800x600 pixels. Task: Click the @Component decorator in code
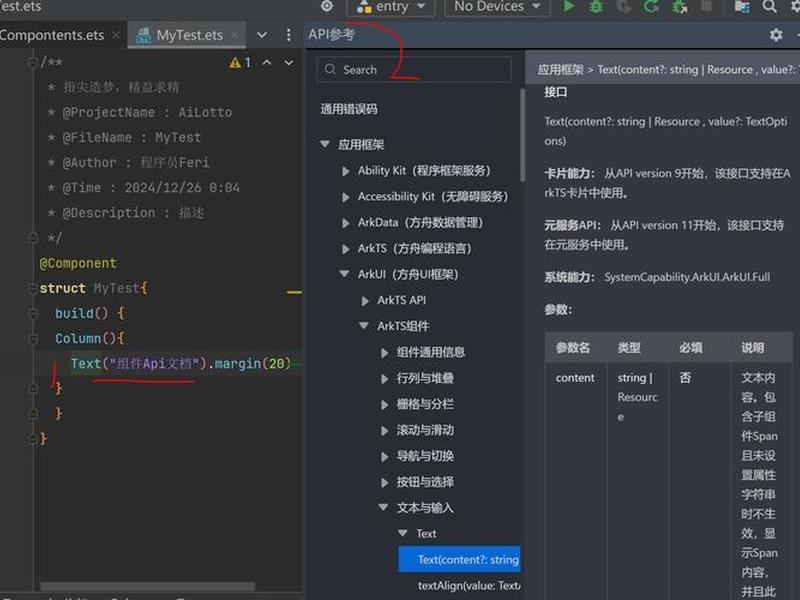click(x=78, y=263)
